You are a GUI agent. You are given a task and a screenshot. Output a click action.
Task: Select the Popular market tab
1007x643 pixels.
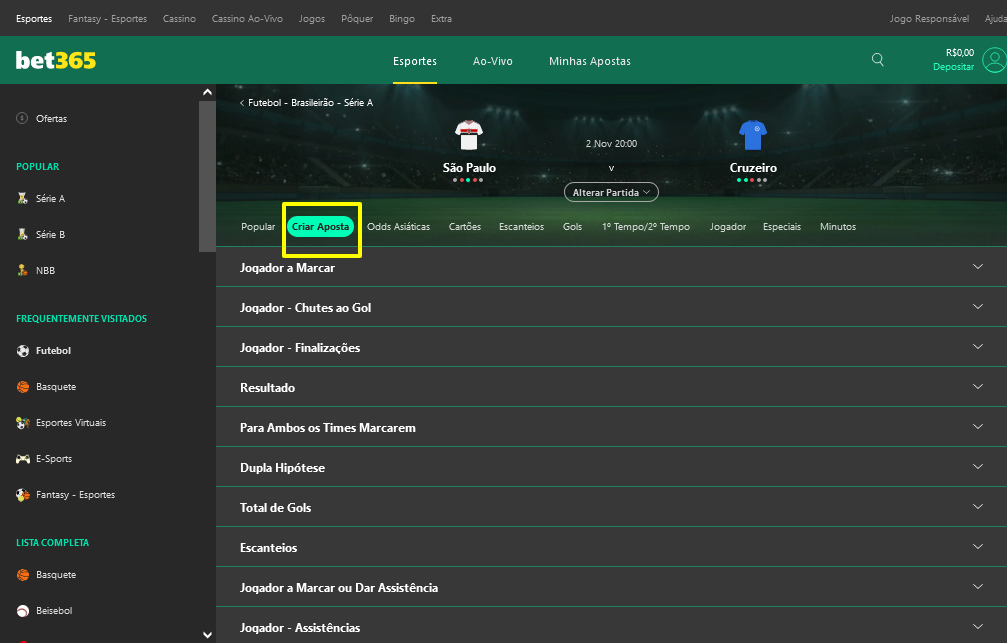point(258,227)
